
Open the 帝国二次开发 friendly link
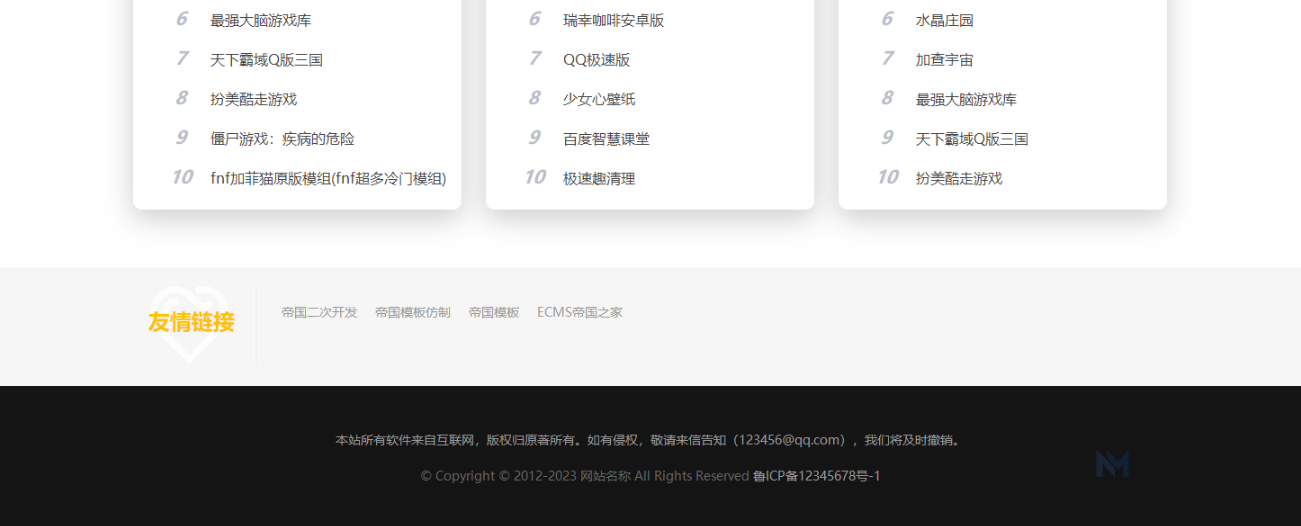pyautogui.click(x=319, y=312)
